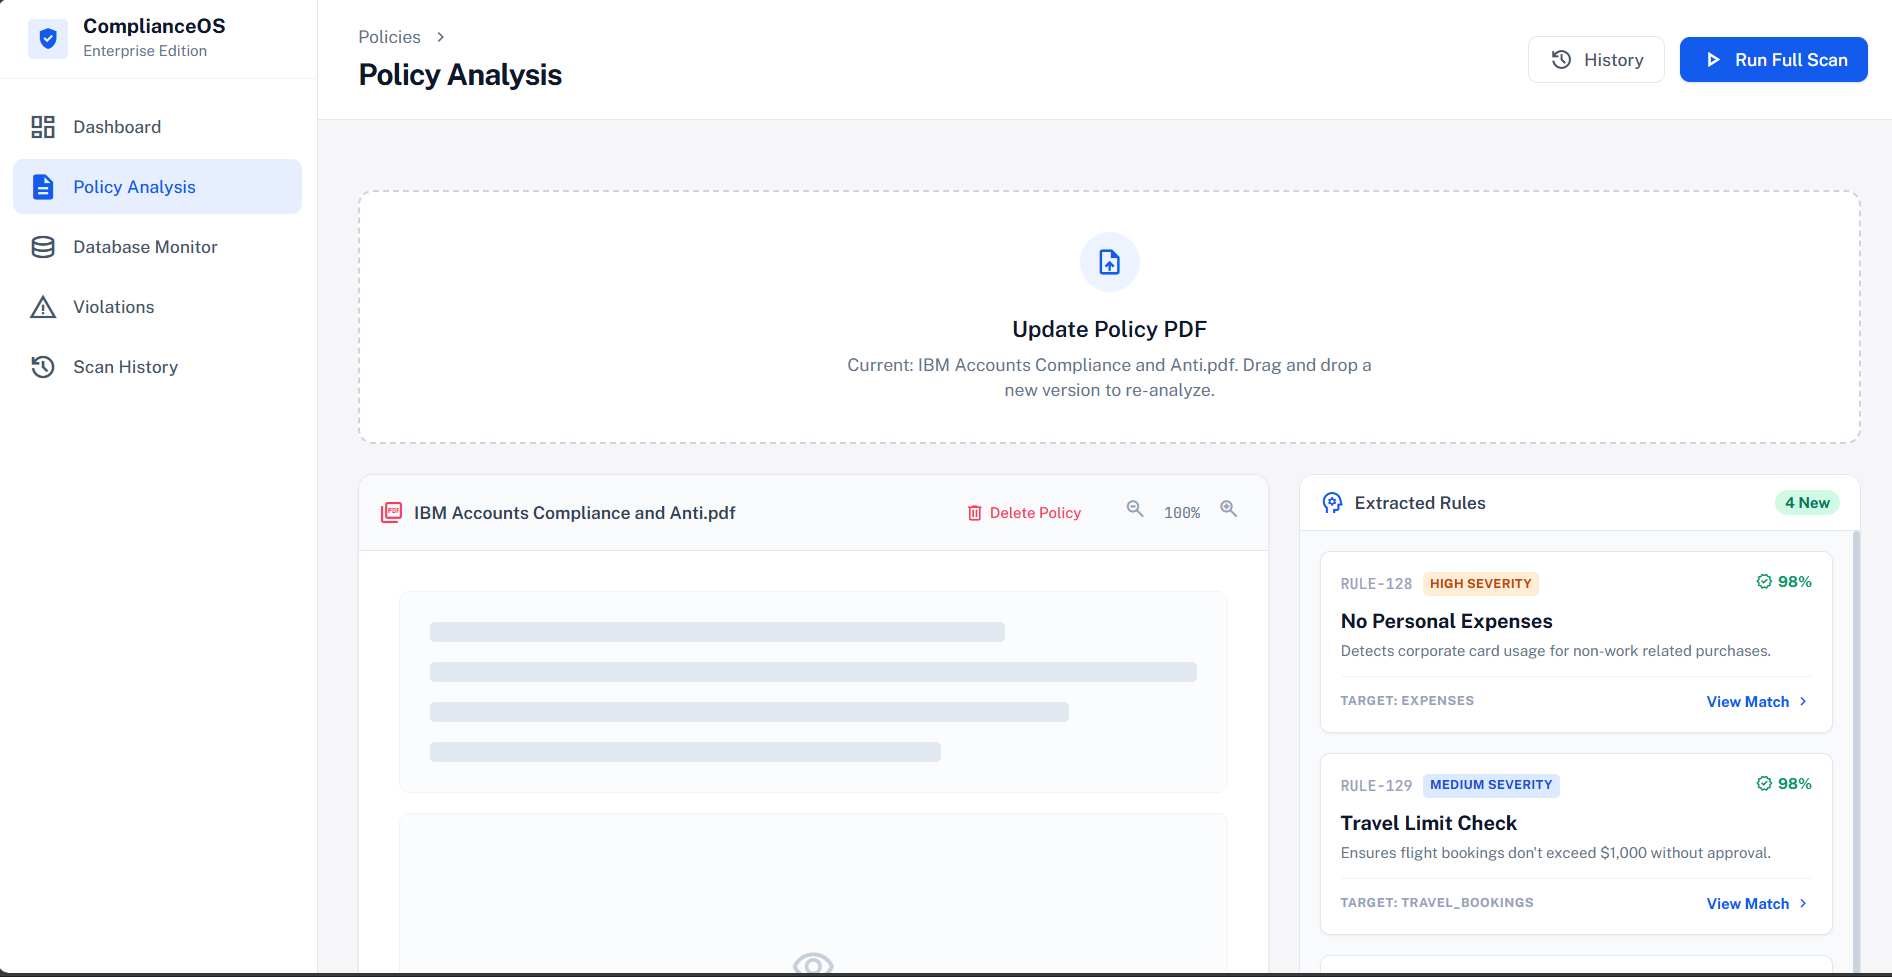Click the upload icon in Update Policy PDF area
Viewport: 1892px width, 977px height.
pyautogui.click(x=1109, y=262)
